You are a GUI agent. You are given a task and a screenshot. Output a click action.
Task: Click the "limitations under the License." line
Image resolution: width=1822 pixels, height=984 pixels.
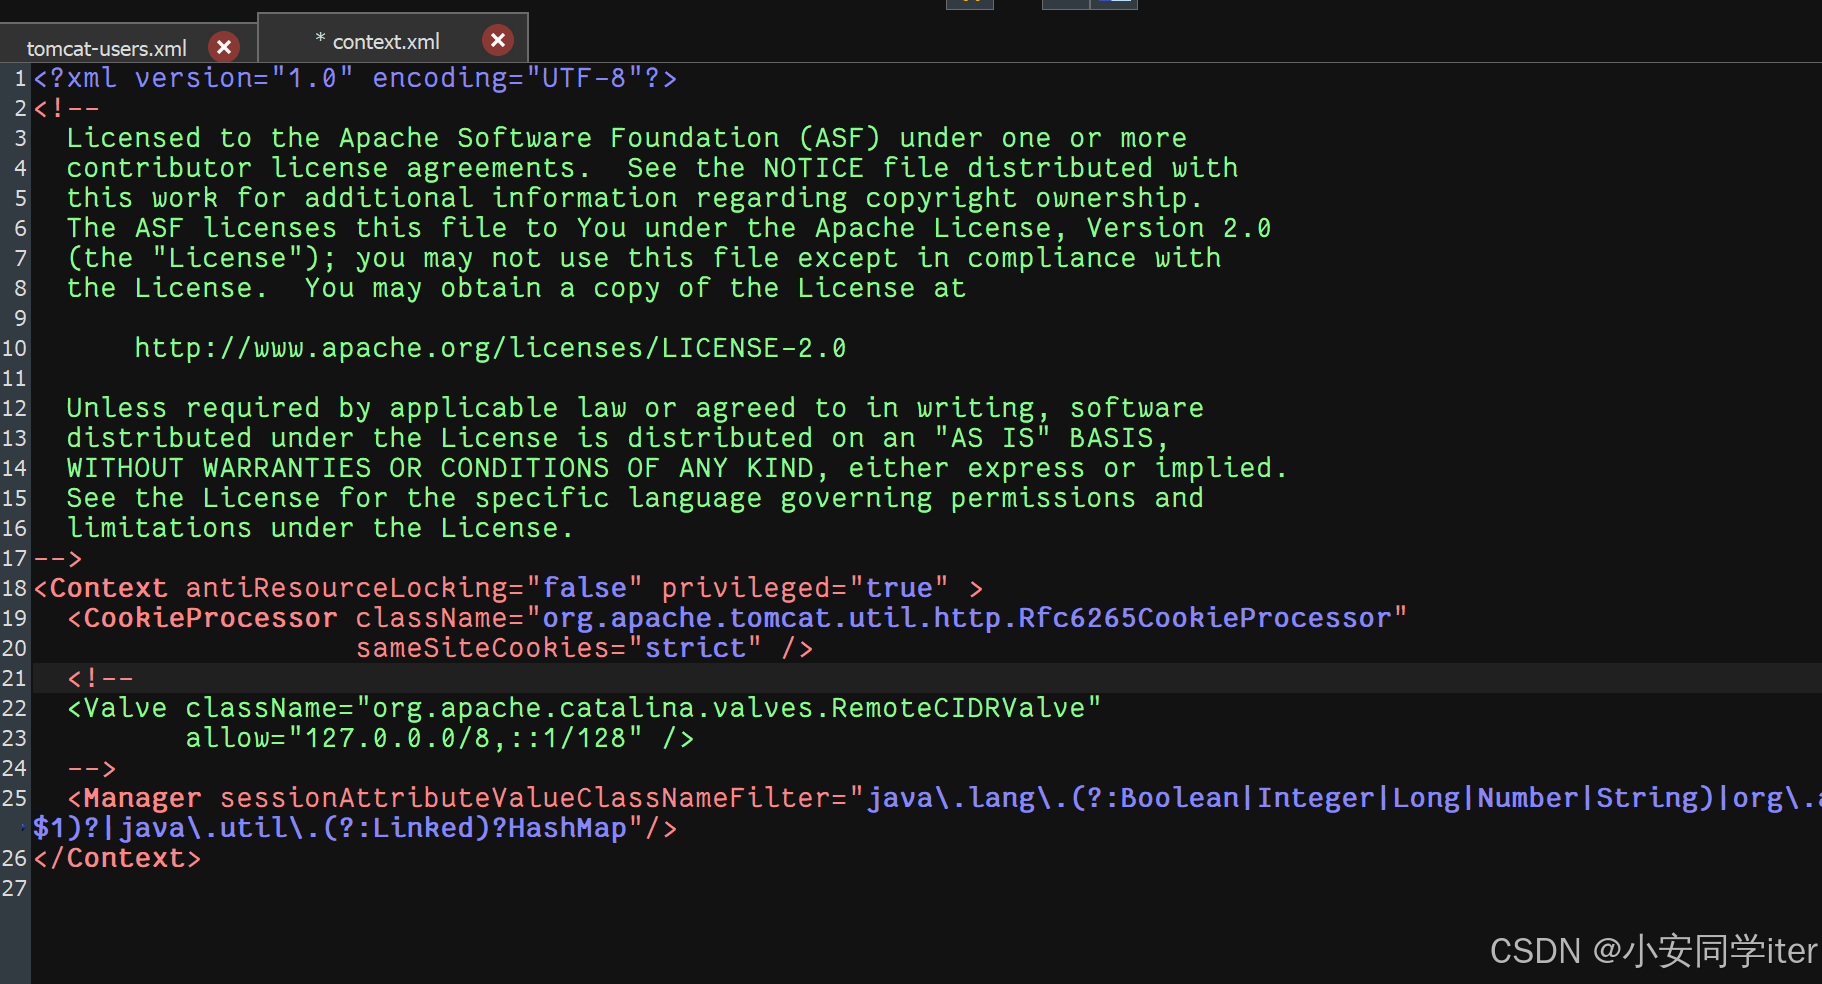(x=320, y=528)
